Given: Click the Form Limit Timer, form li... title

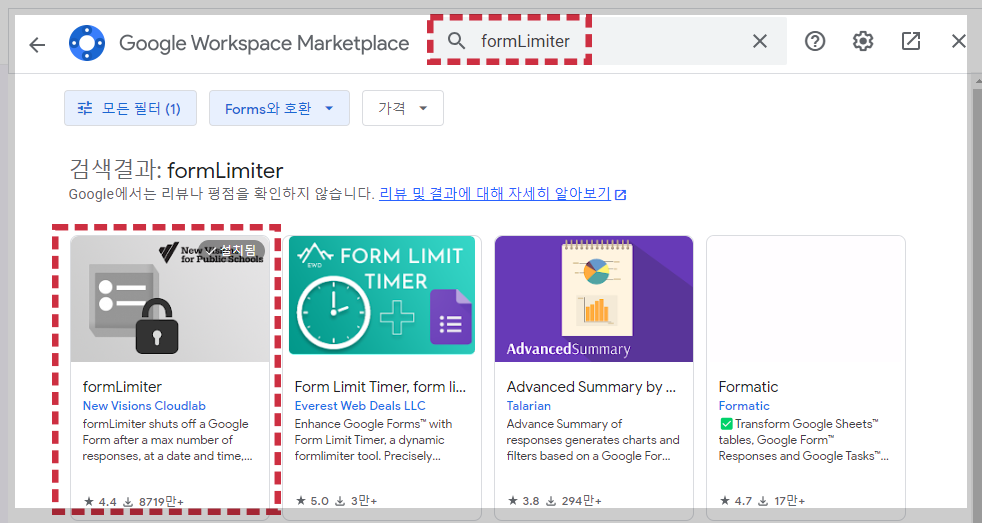Looking at the screenshot, I should [380, 386].
